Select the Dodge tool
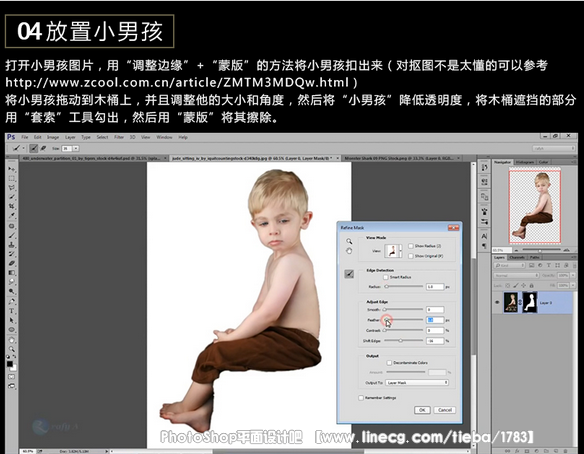This screenshot has height=454, width=584. point(12,291)
